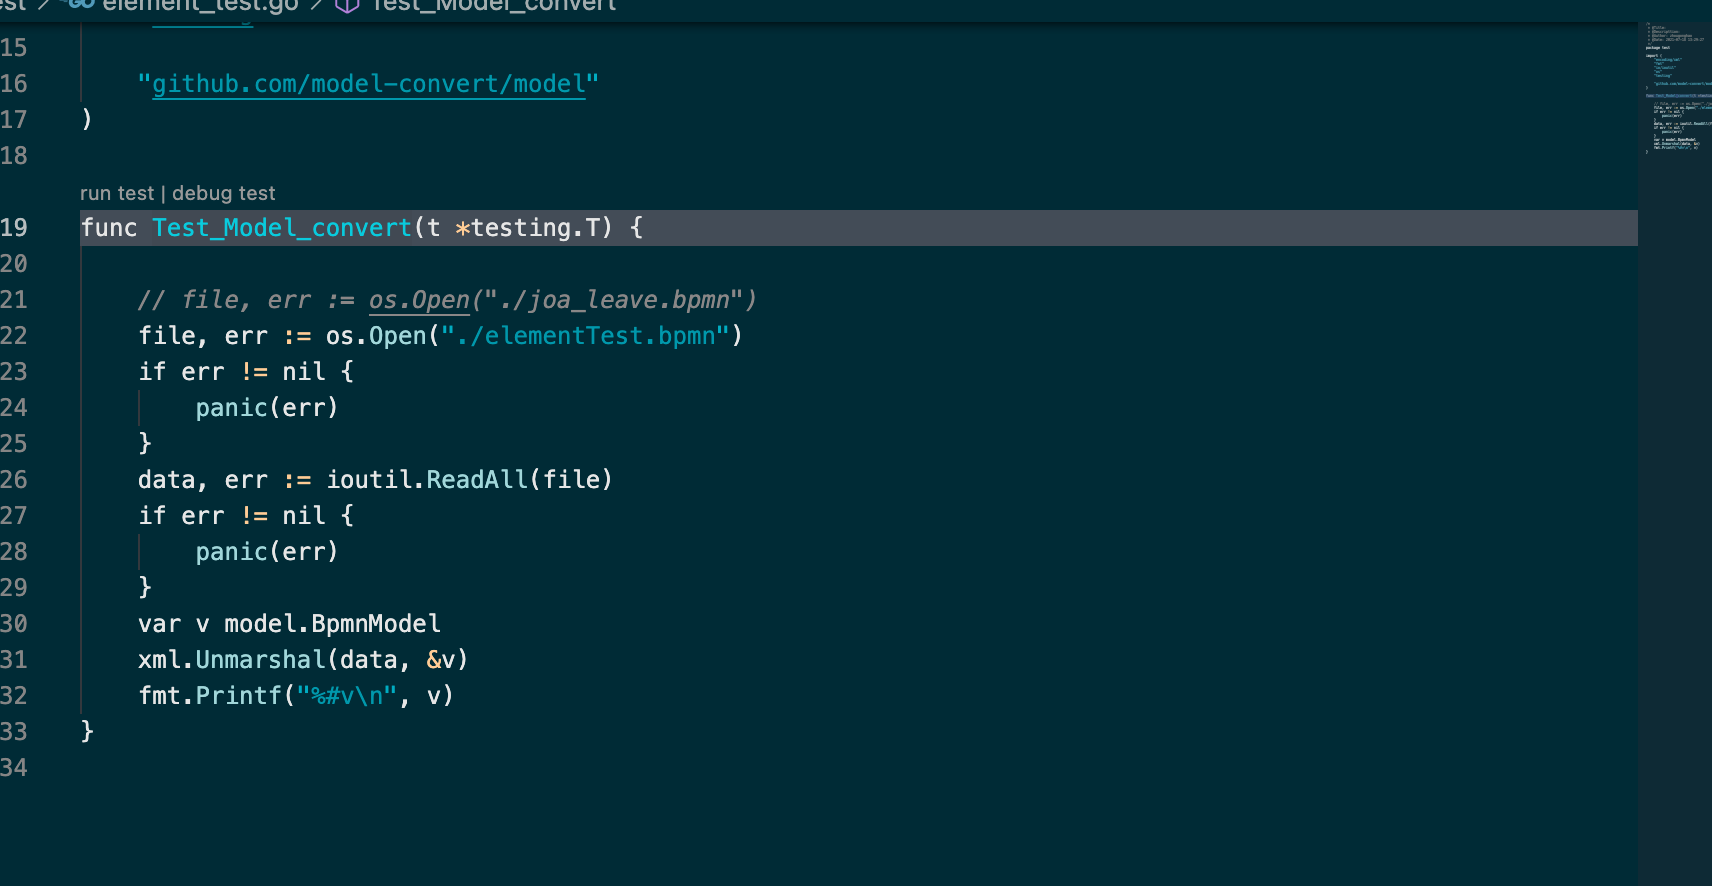Image resolution: width=1712 pixels, height=886 pixels.
Task: Click the "%#v\n" format string
Action: [x=347, y=696]
